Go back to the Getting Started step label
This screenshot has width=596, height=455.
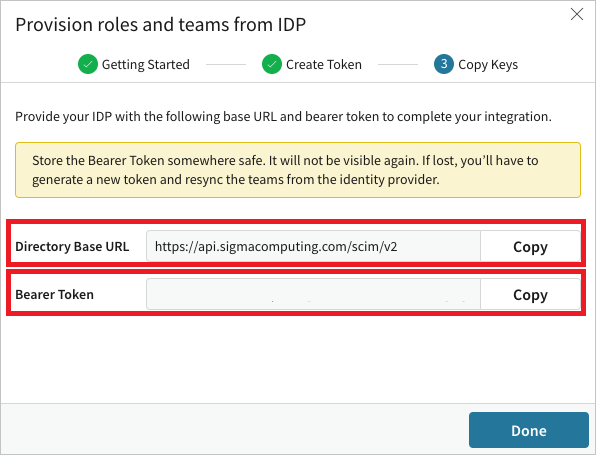[x=146, y=65]
